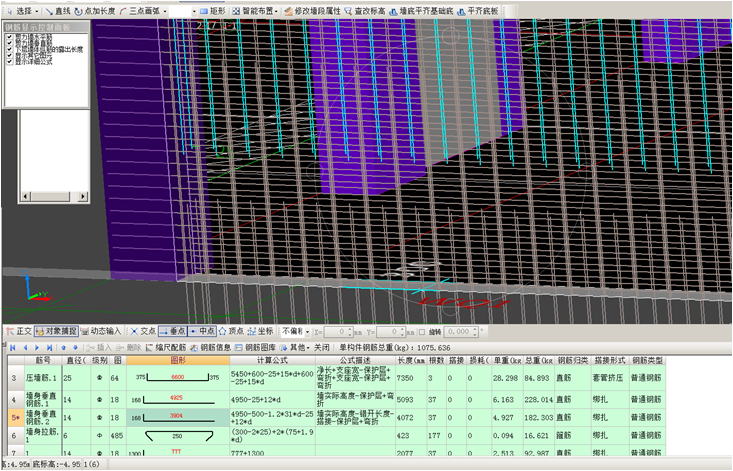Toggle 显示其它图元 checkbox
The height and width of the screenshot is (471, 733).
(10, 55)
